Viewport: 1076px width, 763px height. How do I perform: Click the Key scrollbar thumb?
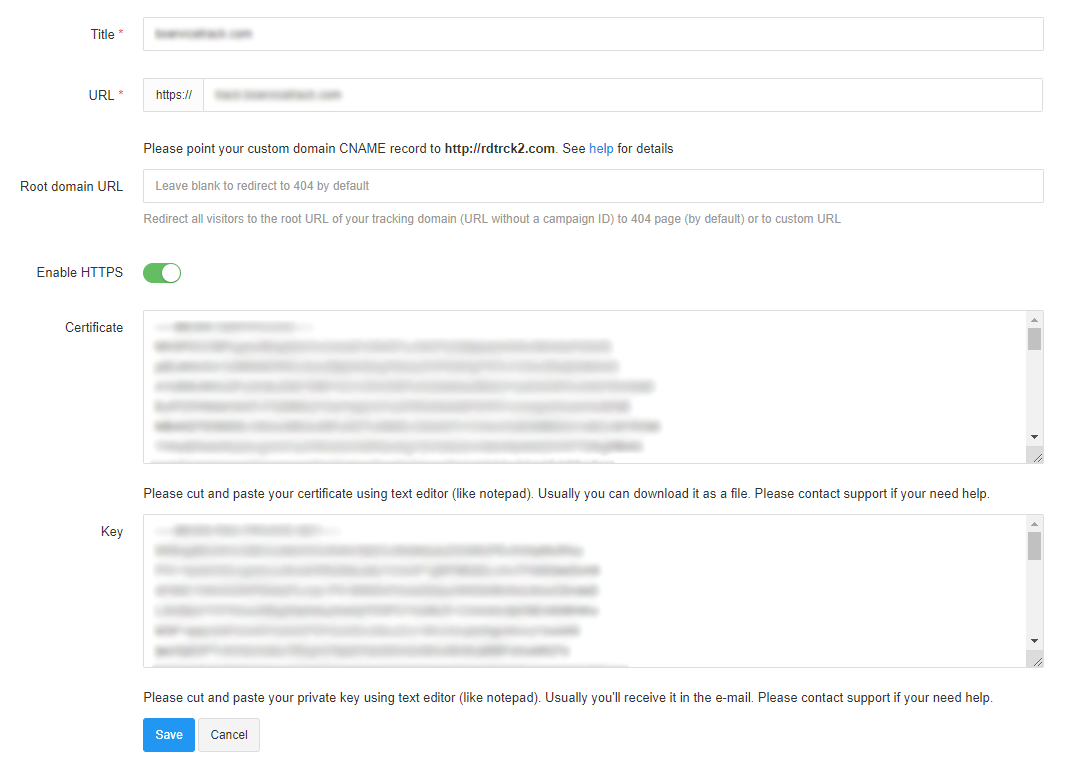(x=1034, y=546)
